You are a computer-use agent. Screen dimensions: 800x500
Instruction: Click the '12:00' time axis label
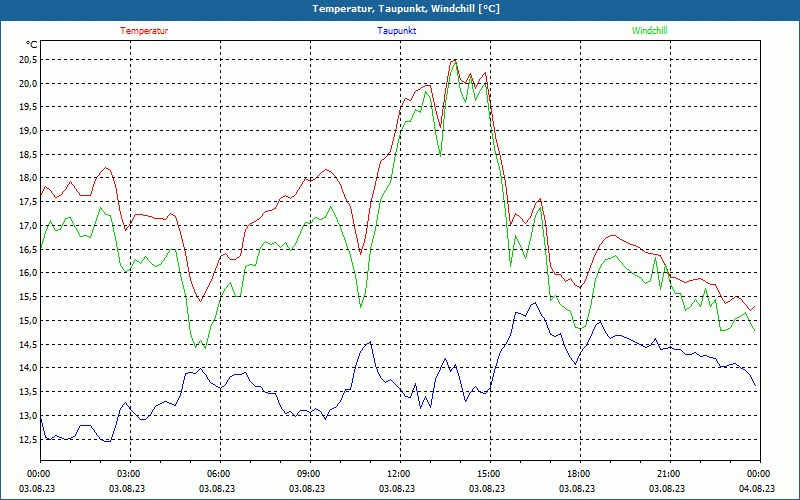pyautogui.click(x=400, y=473)
